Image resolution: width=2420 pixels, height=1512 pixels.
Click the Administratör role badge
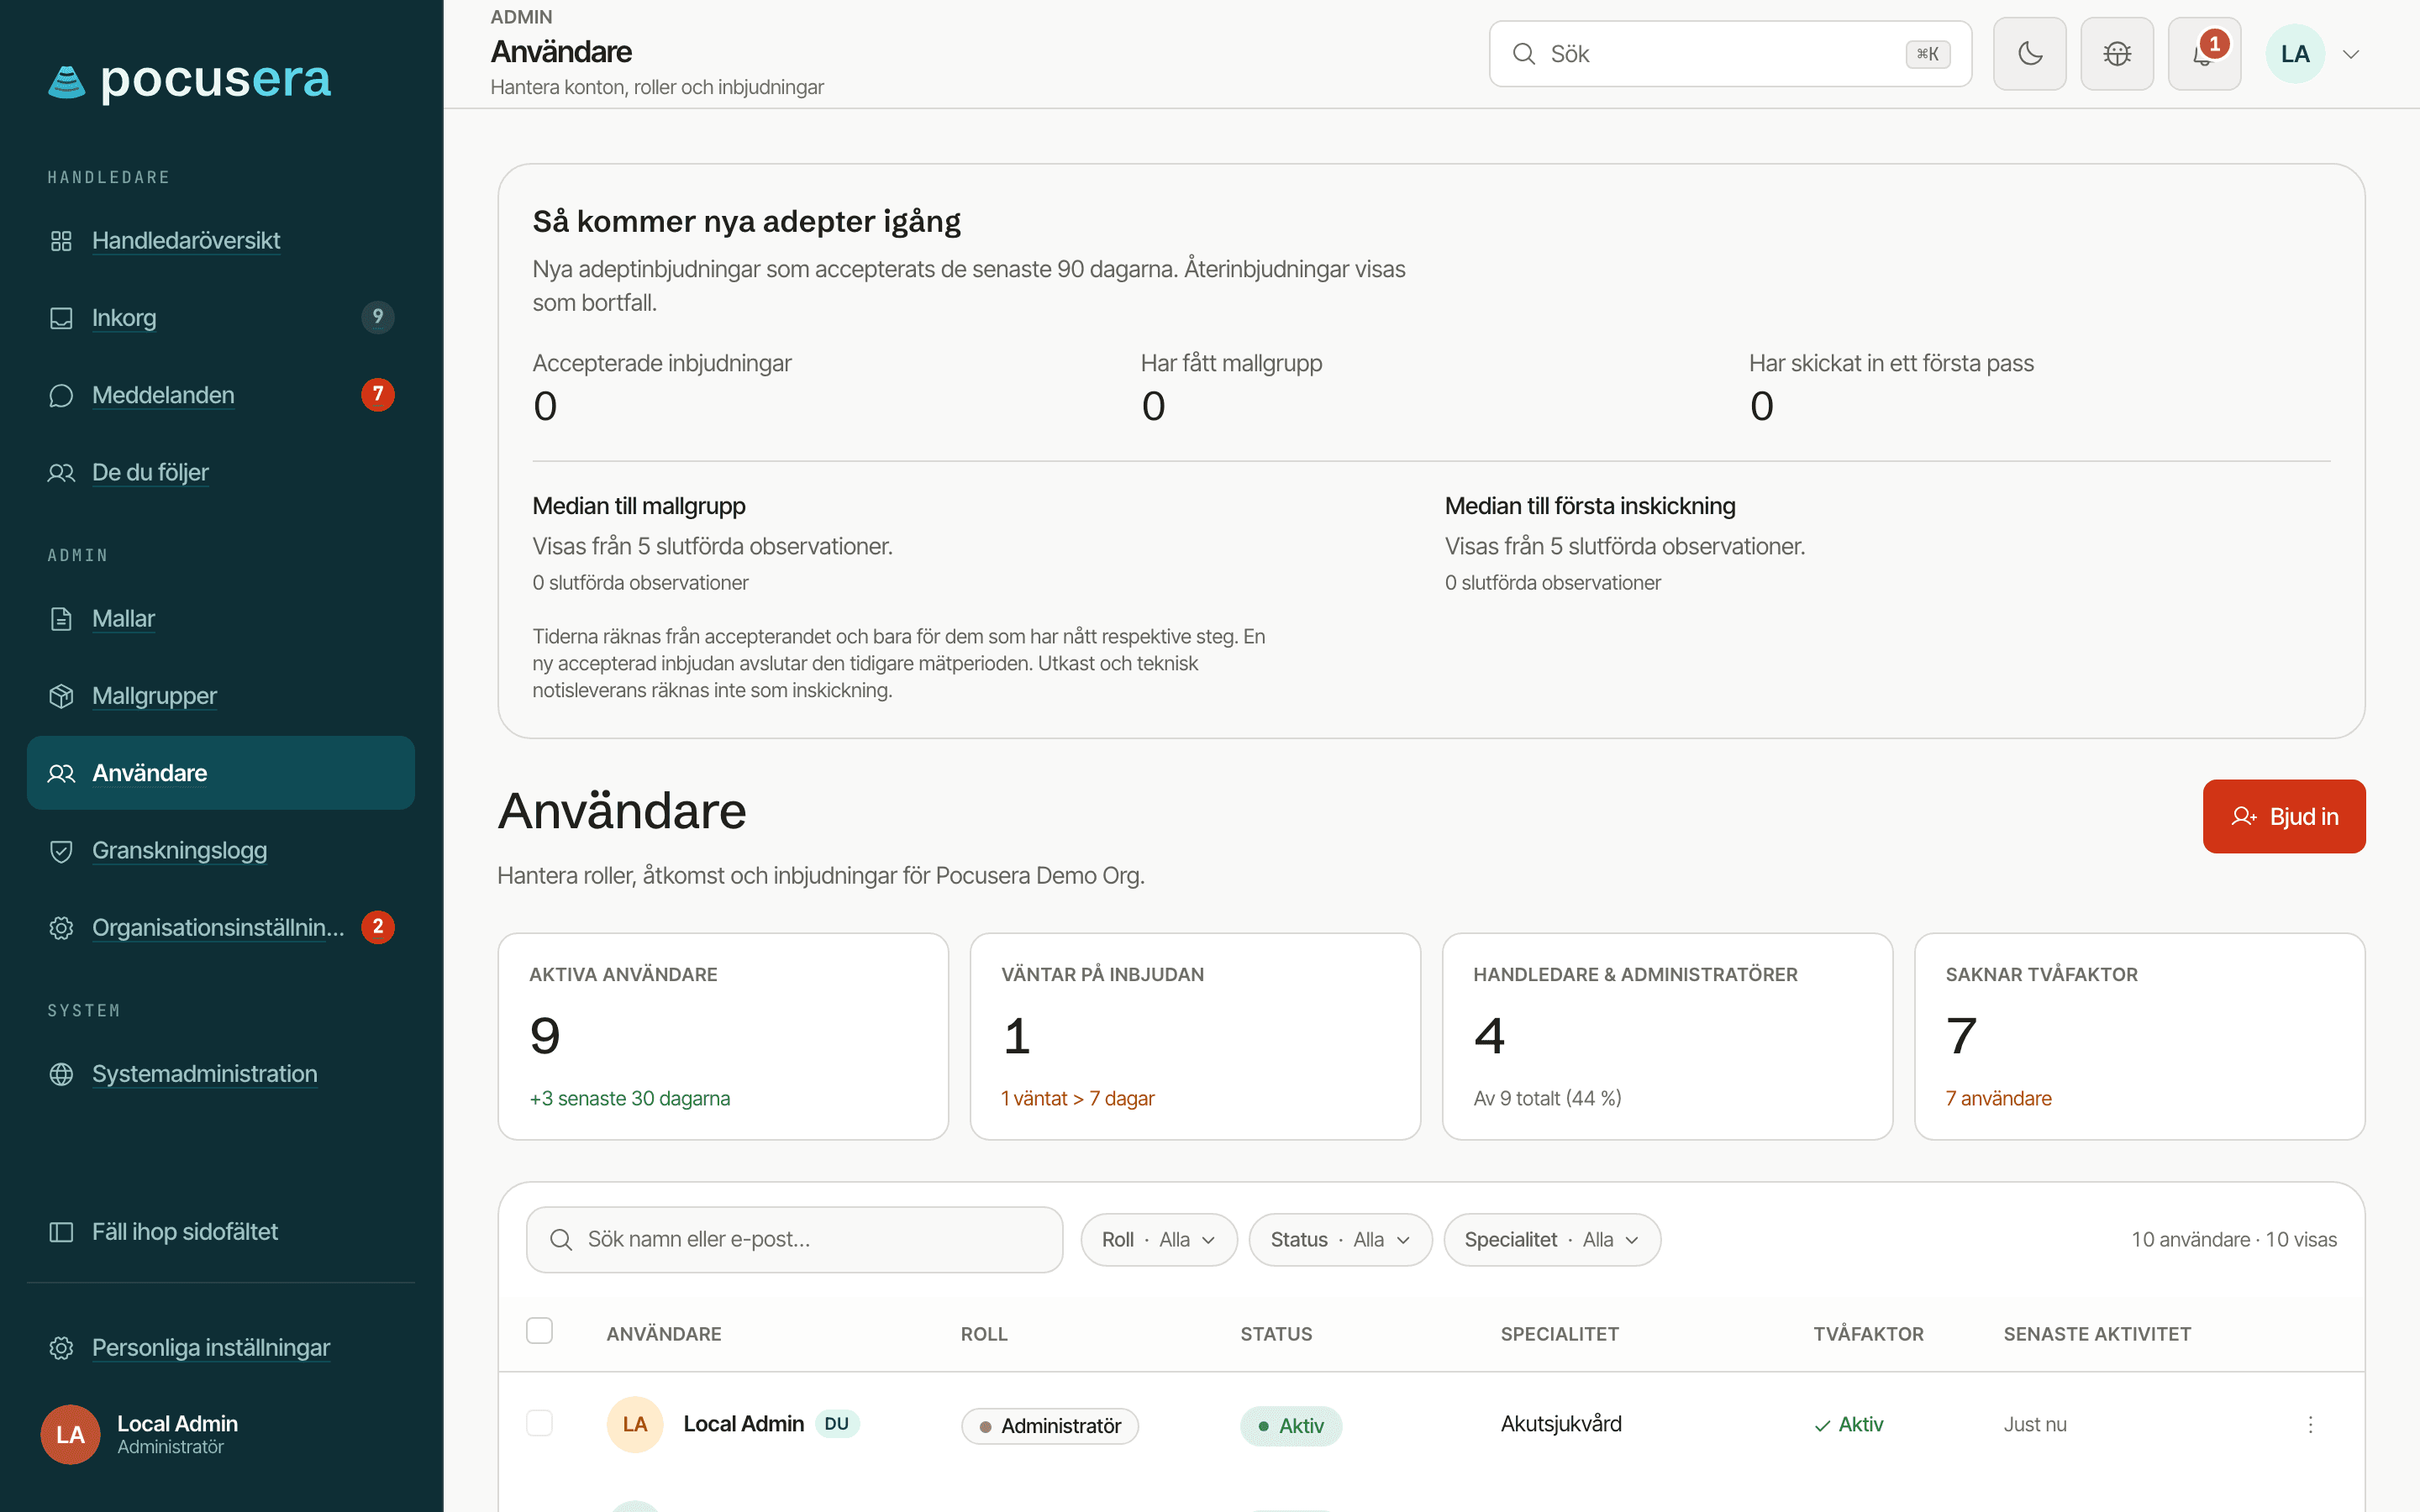tap(1050, 1426)
